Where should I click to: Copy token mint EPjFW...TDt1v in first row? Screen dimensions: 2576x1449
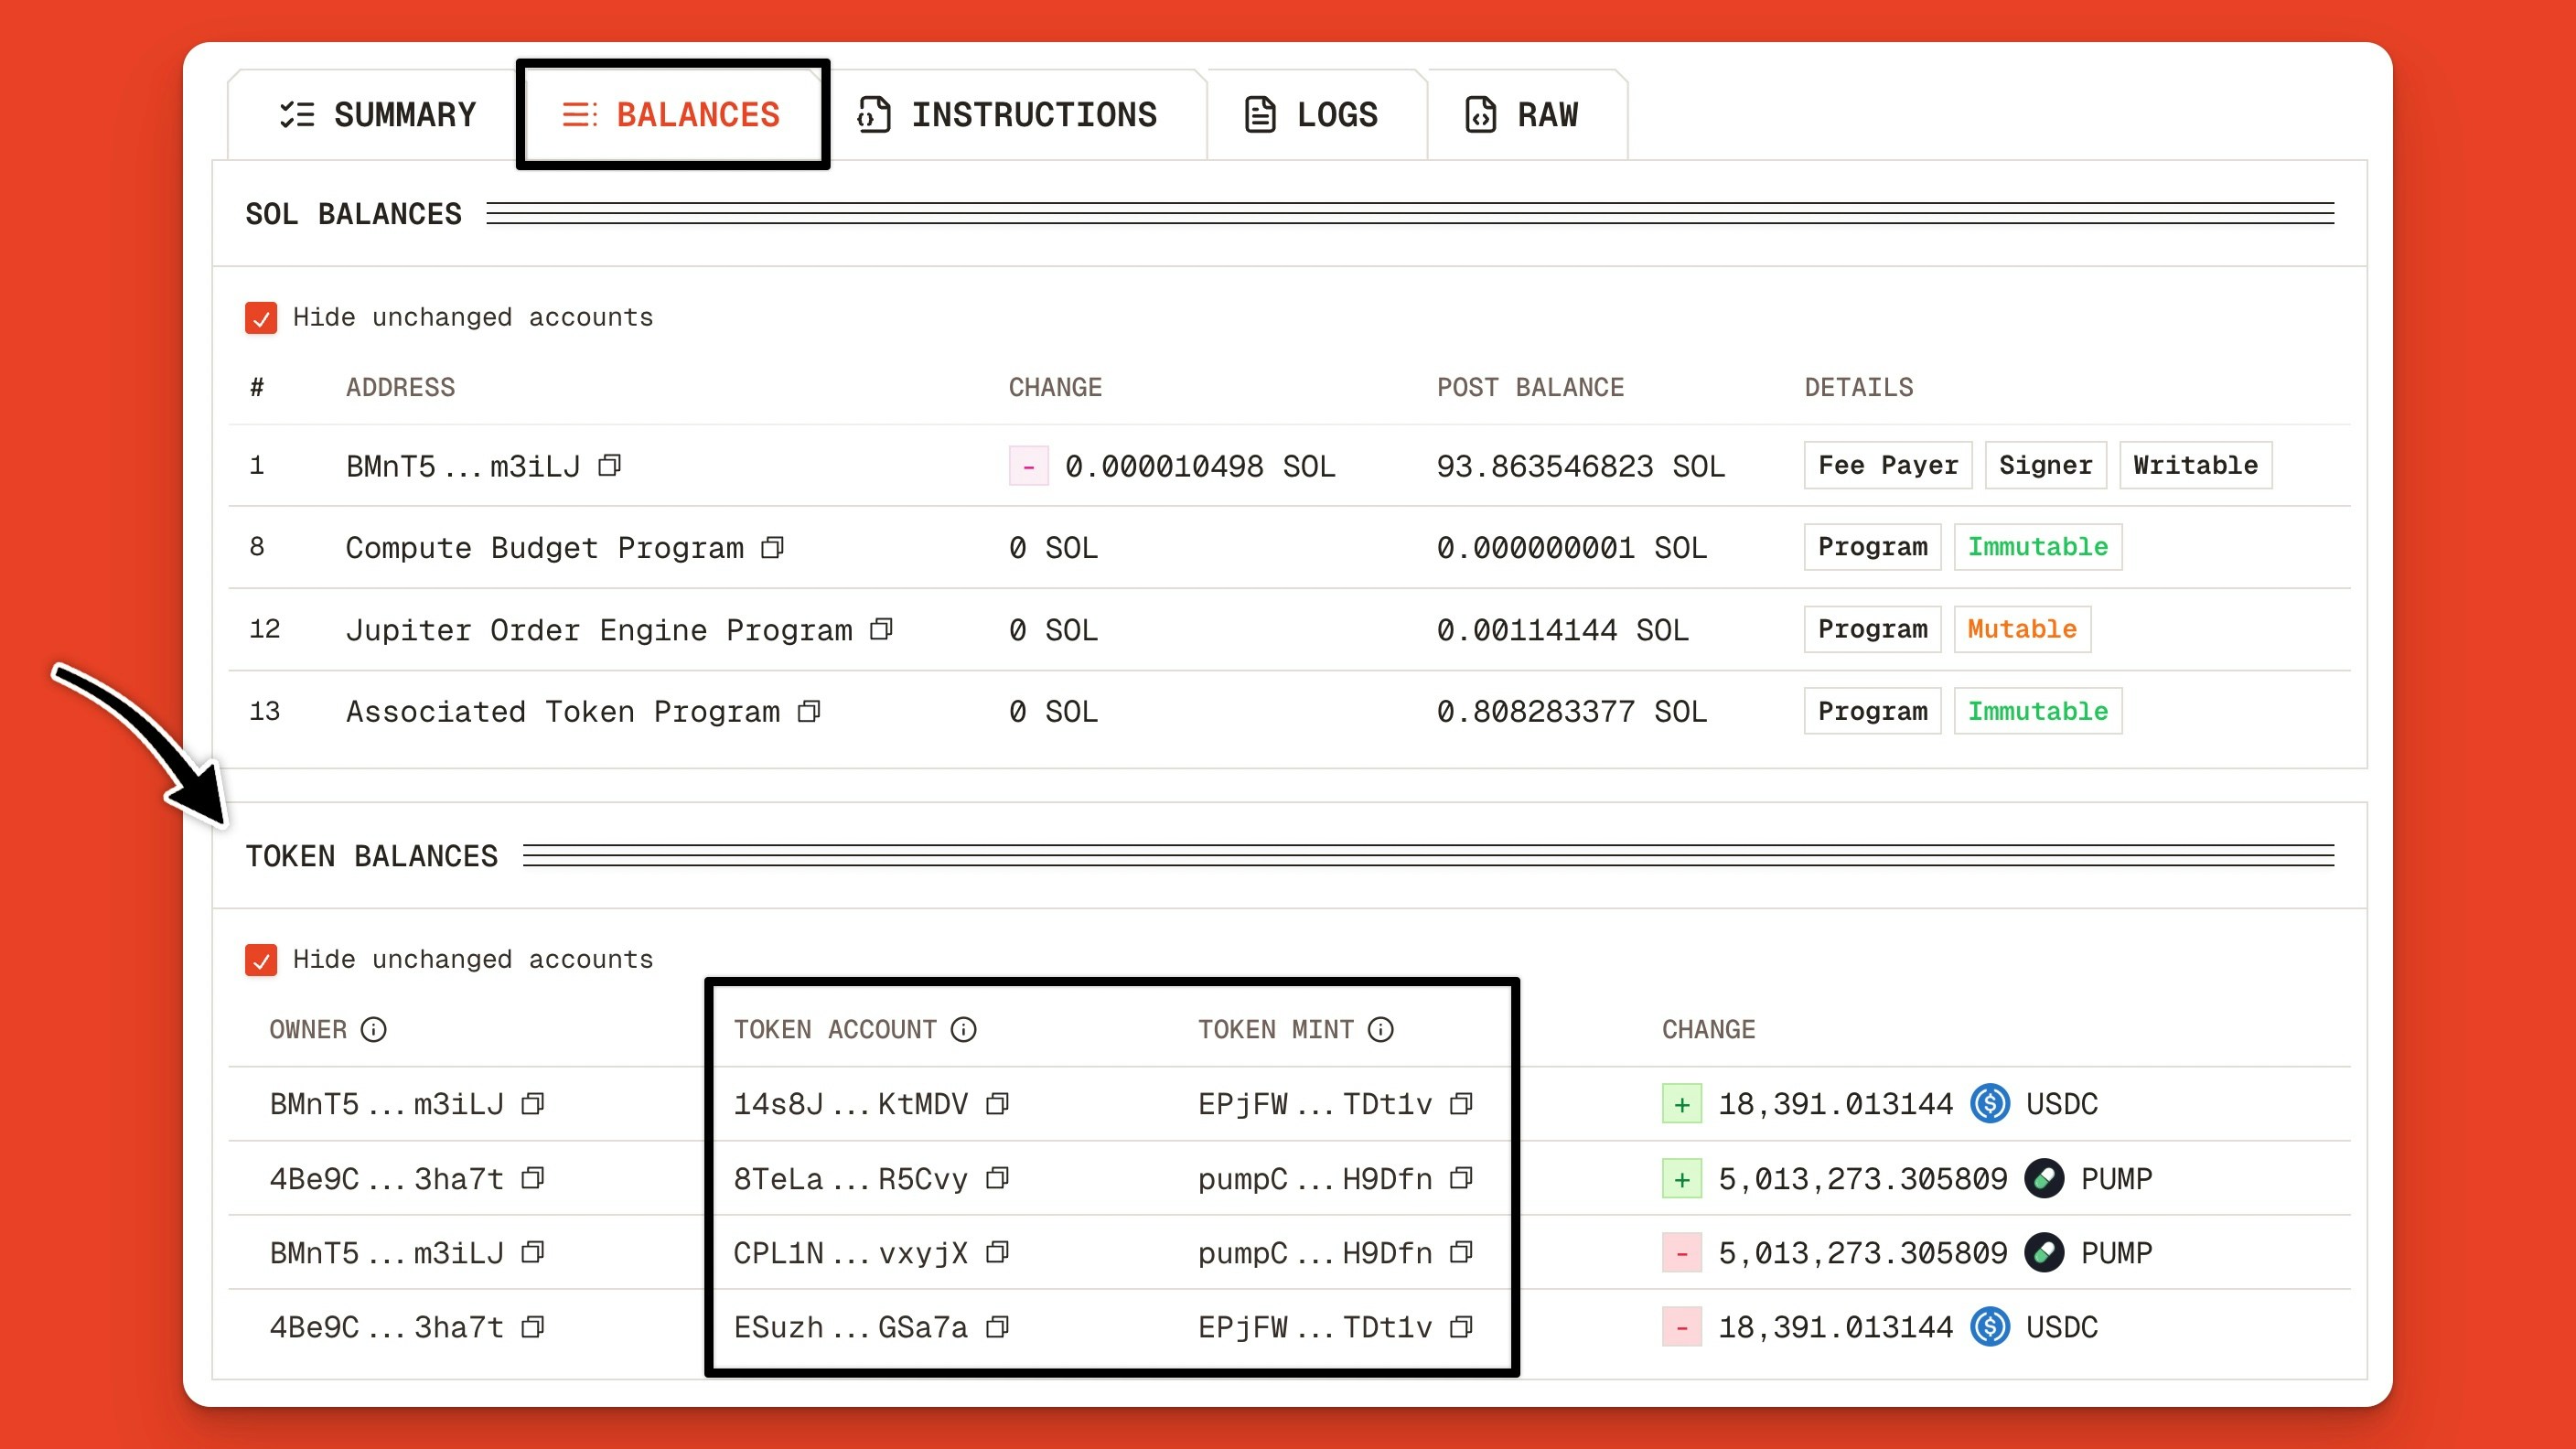(x=1462, y=1104)
